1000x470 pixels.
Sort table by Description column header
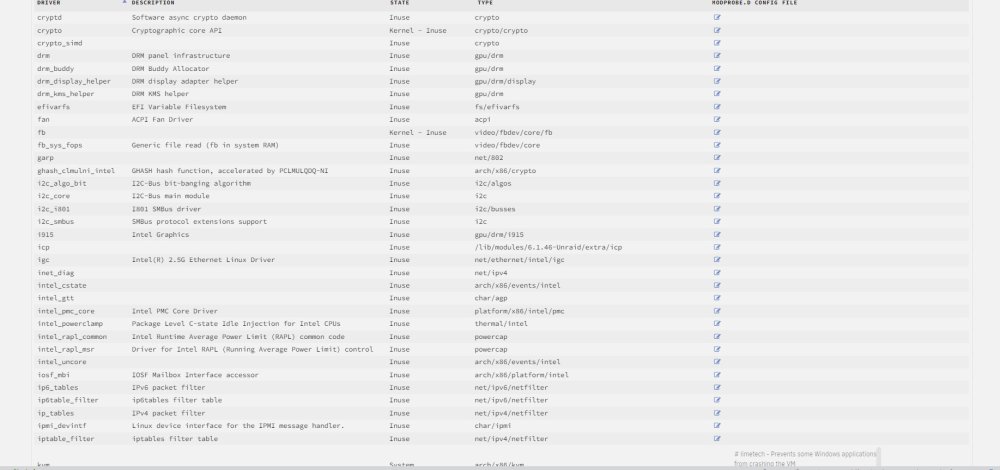(152, 3)
